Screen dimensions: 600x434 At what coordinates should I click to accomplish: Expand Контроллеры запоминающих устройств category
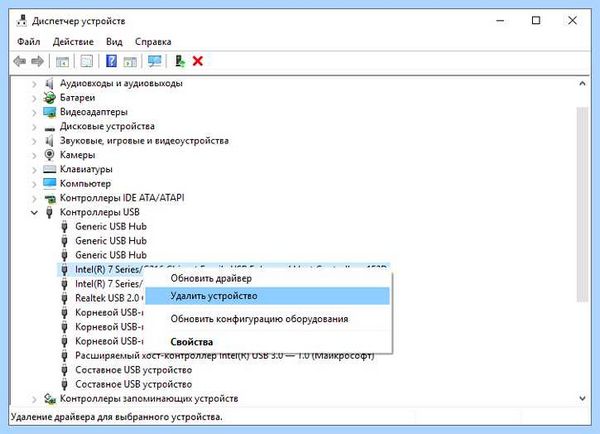[34, 400]
